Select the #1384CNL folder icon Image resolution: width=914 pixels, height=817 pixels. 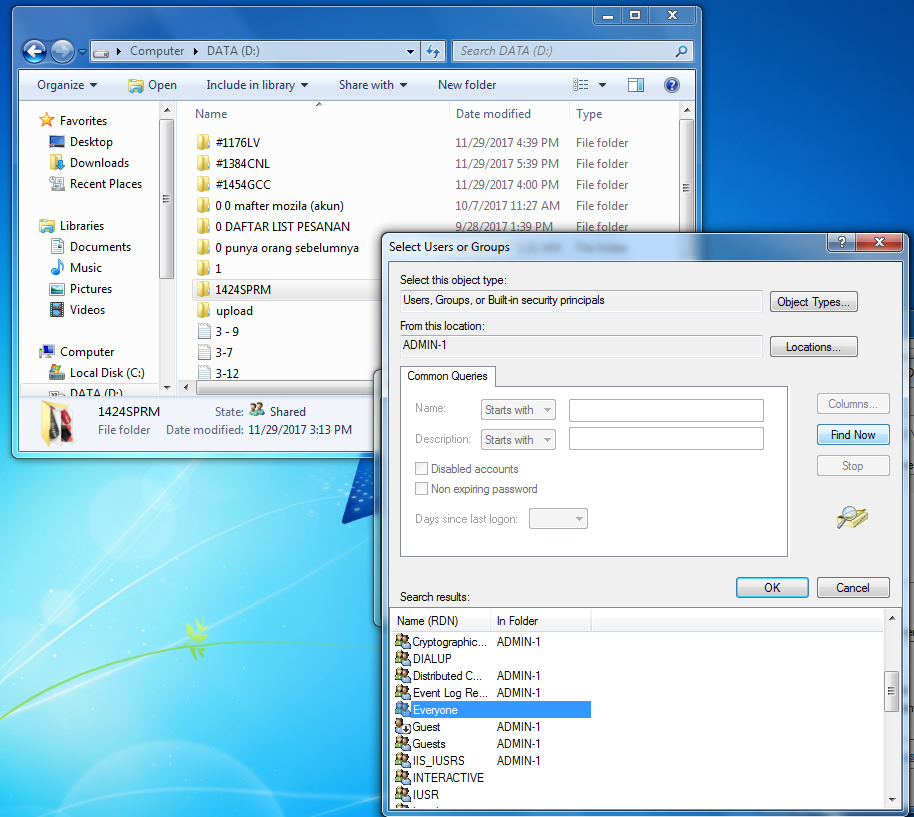tap(203, 163)
